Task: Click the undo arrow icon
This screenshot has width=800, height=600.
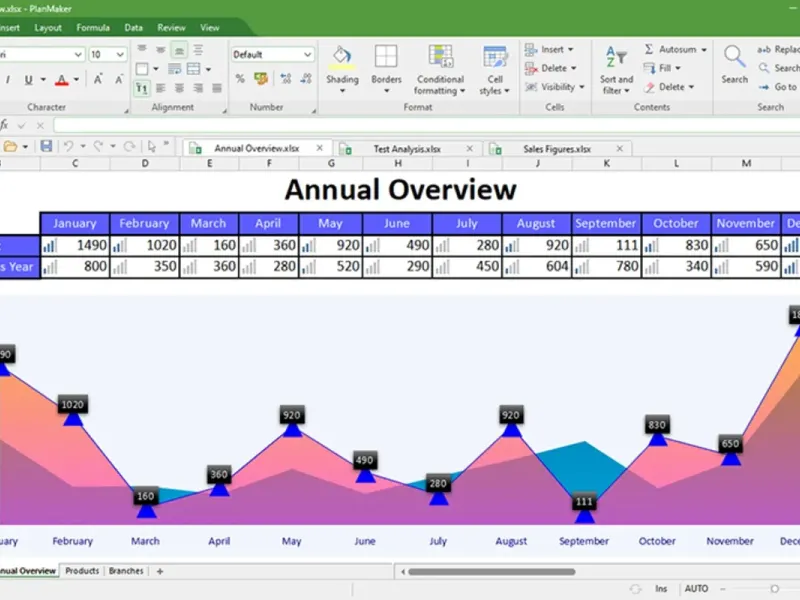Action: tap(68, 146)
